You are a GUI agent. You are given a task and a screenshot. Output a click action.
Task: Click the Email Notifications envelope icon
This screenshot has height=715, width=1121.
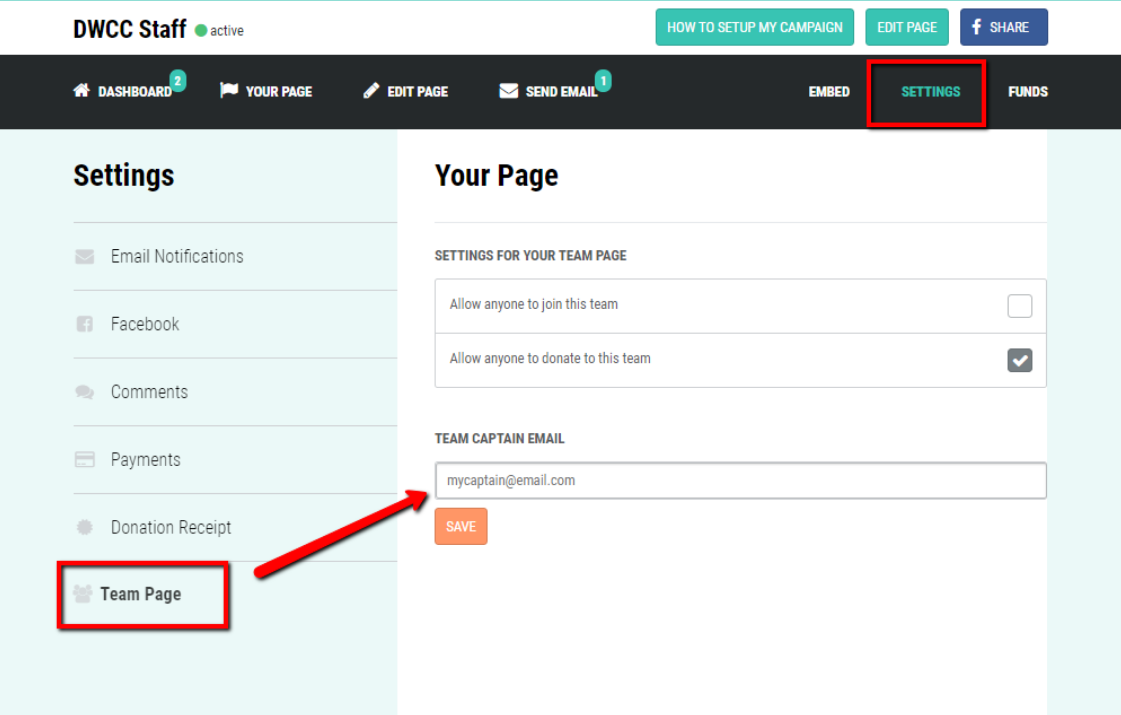click(84, 256)
